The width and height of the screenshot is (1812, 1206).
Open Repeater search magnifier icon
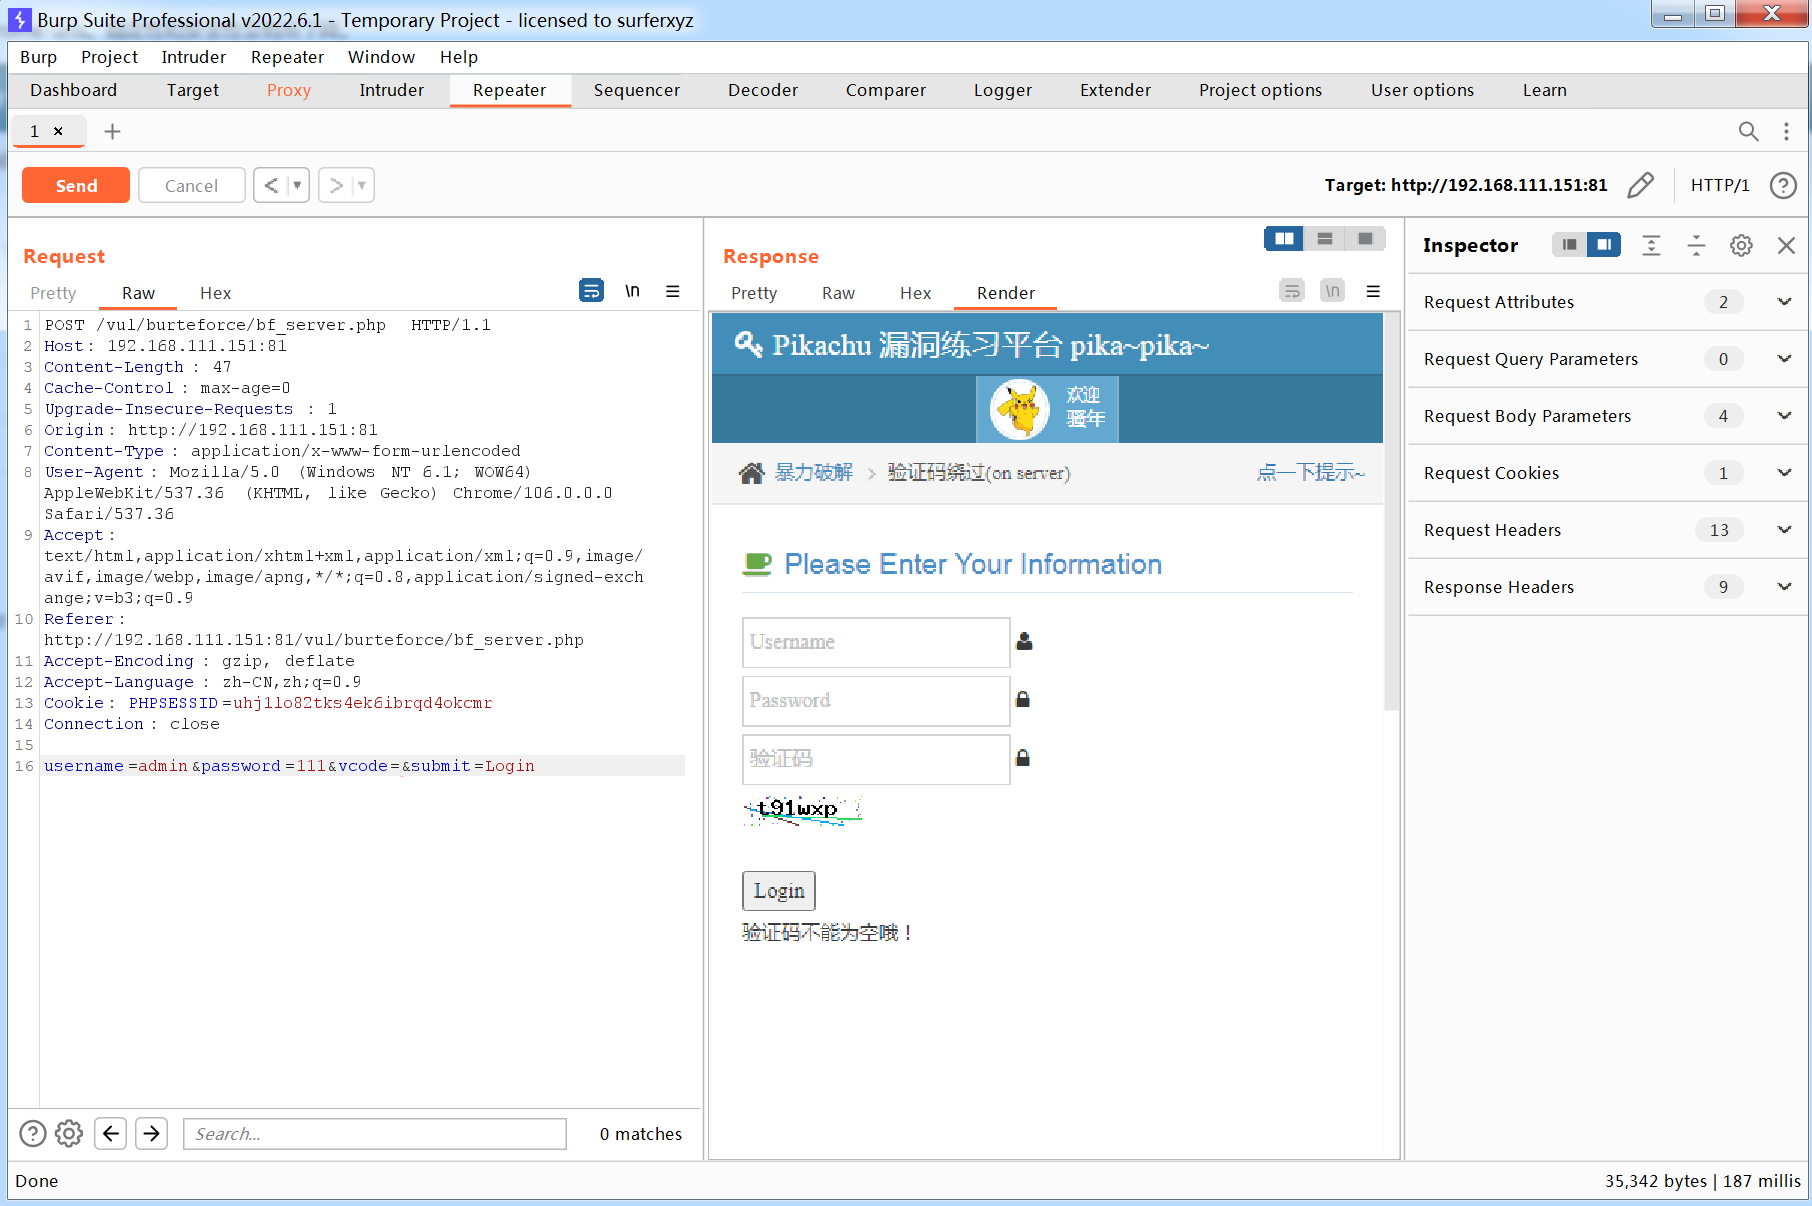click(x=1748, y=131)
